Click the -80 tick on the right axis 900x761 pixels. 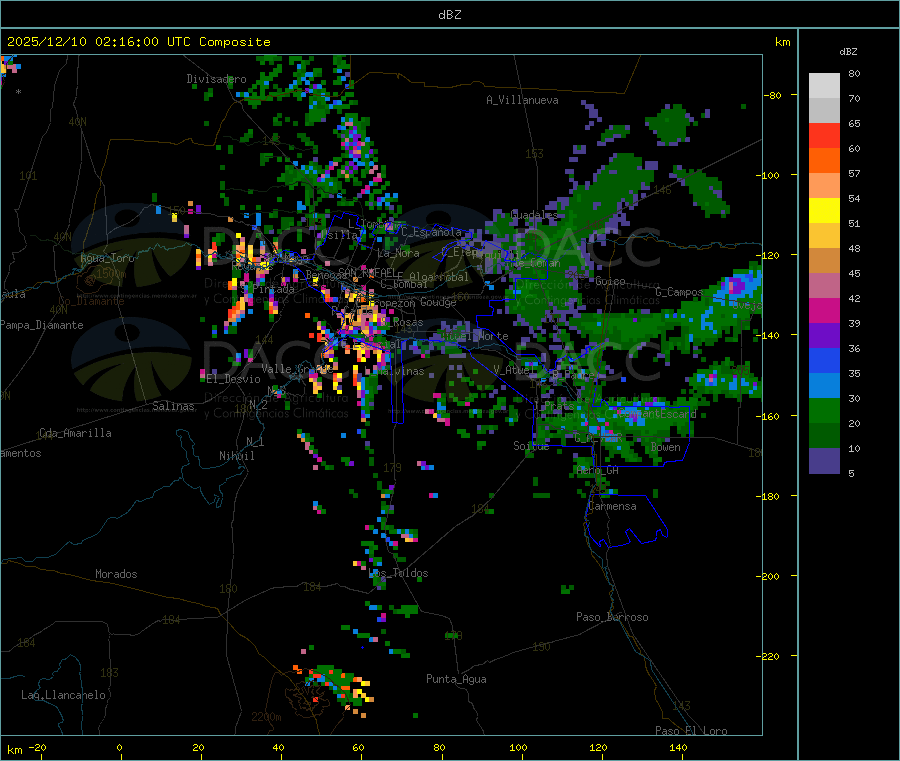(773, 95)
